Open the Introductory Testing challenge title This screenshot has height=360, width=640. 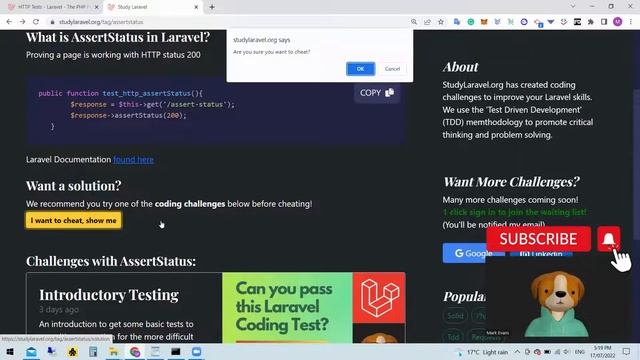(x=109, y=295)
